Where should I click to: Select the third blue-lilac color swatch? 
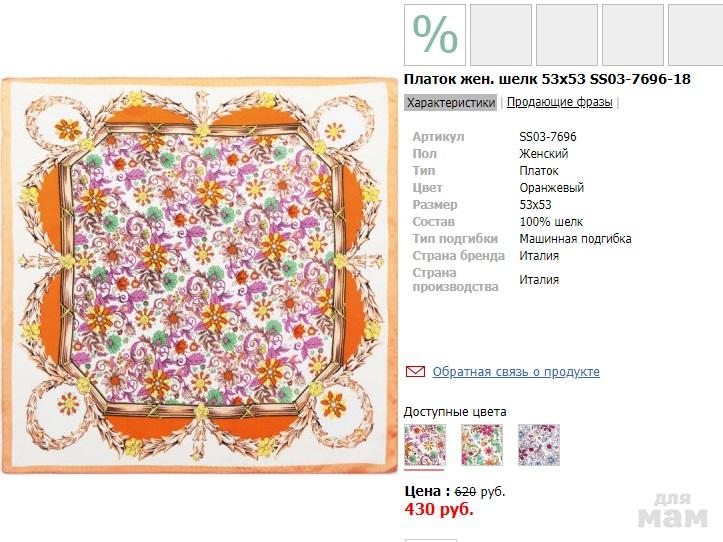point(538,445)
